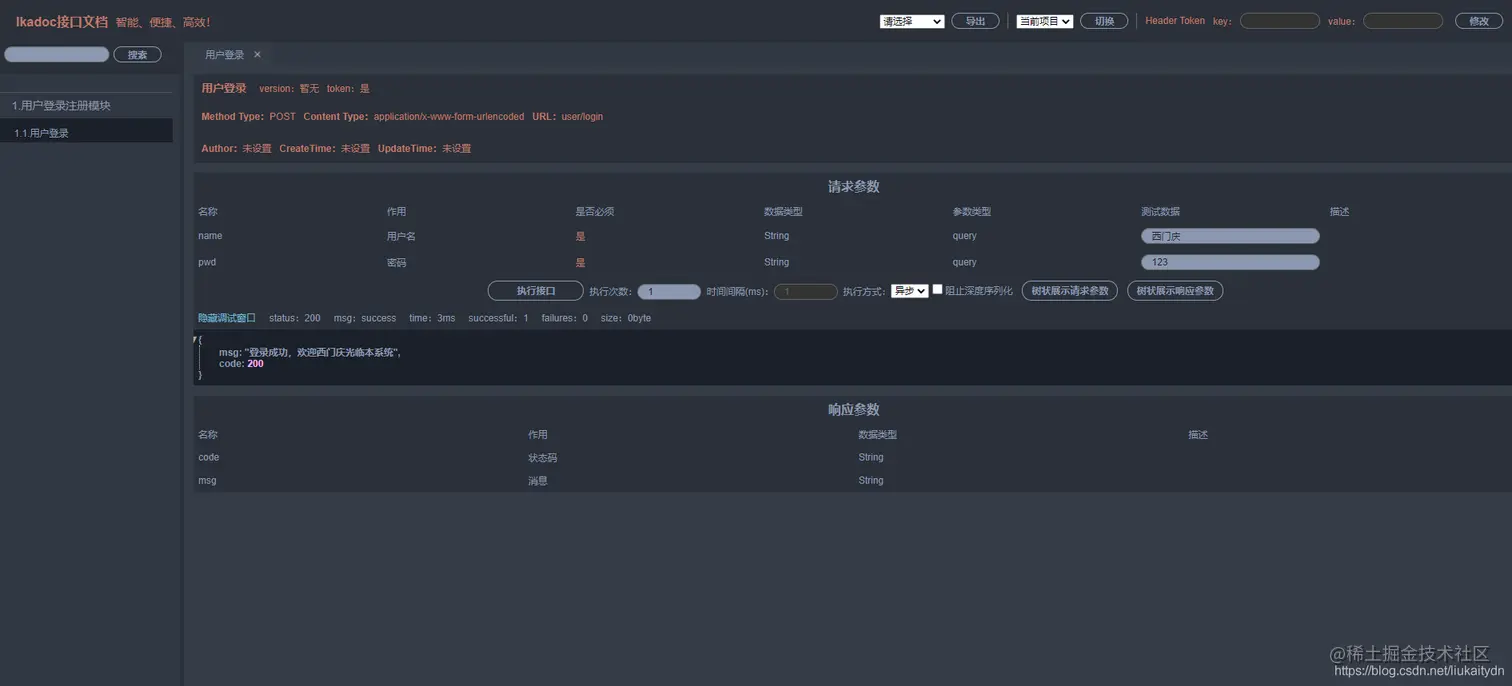Viewport: 1512px width, 686px height.
Task: Click the status: 200 debug info text
Action: pos(295,318)
